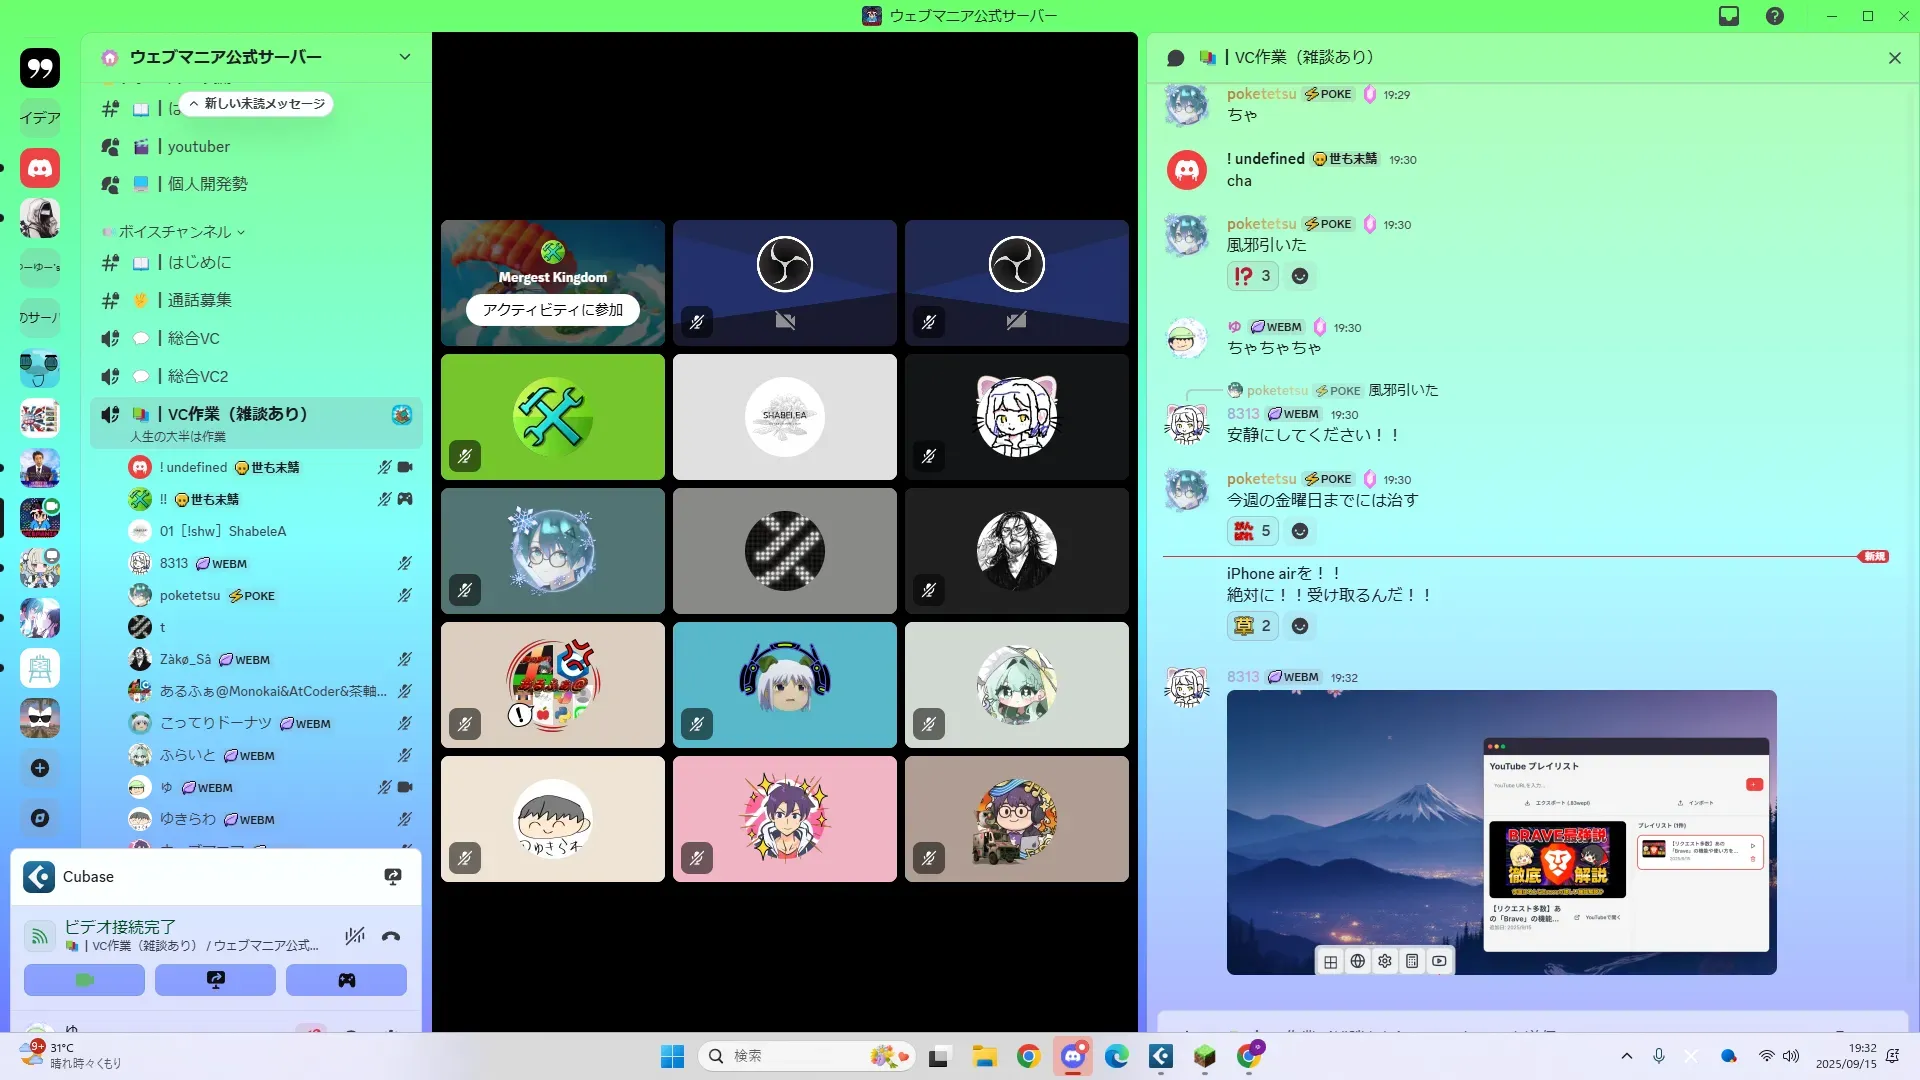Open the shared YouTube playlist image
This screenshot has width=1920, height=1080.
1501,832
